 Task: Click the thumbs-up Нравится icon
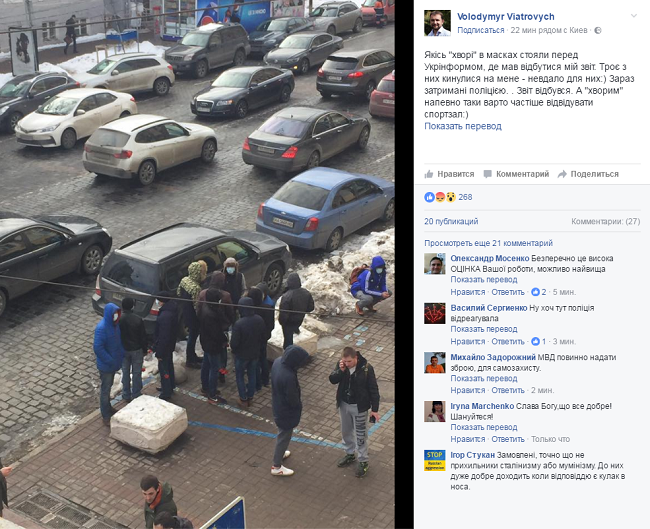click(429, 174)
